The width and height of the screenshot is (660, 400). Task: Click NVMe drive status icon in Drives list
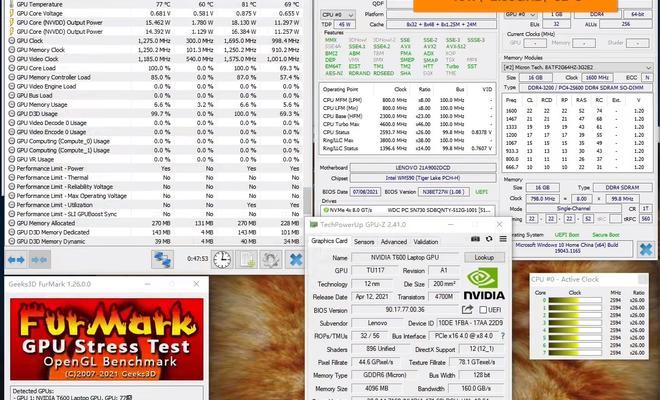tap(326, 210)
